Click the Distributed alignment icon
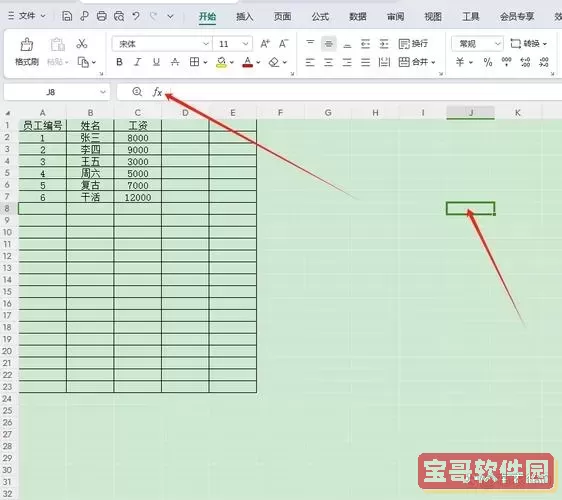The width and height of the screenshot is (562, 500). 384,62
